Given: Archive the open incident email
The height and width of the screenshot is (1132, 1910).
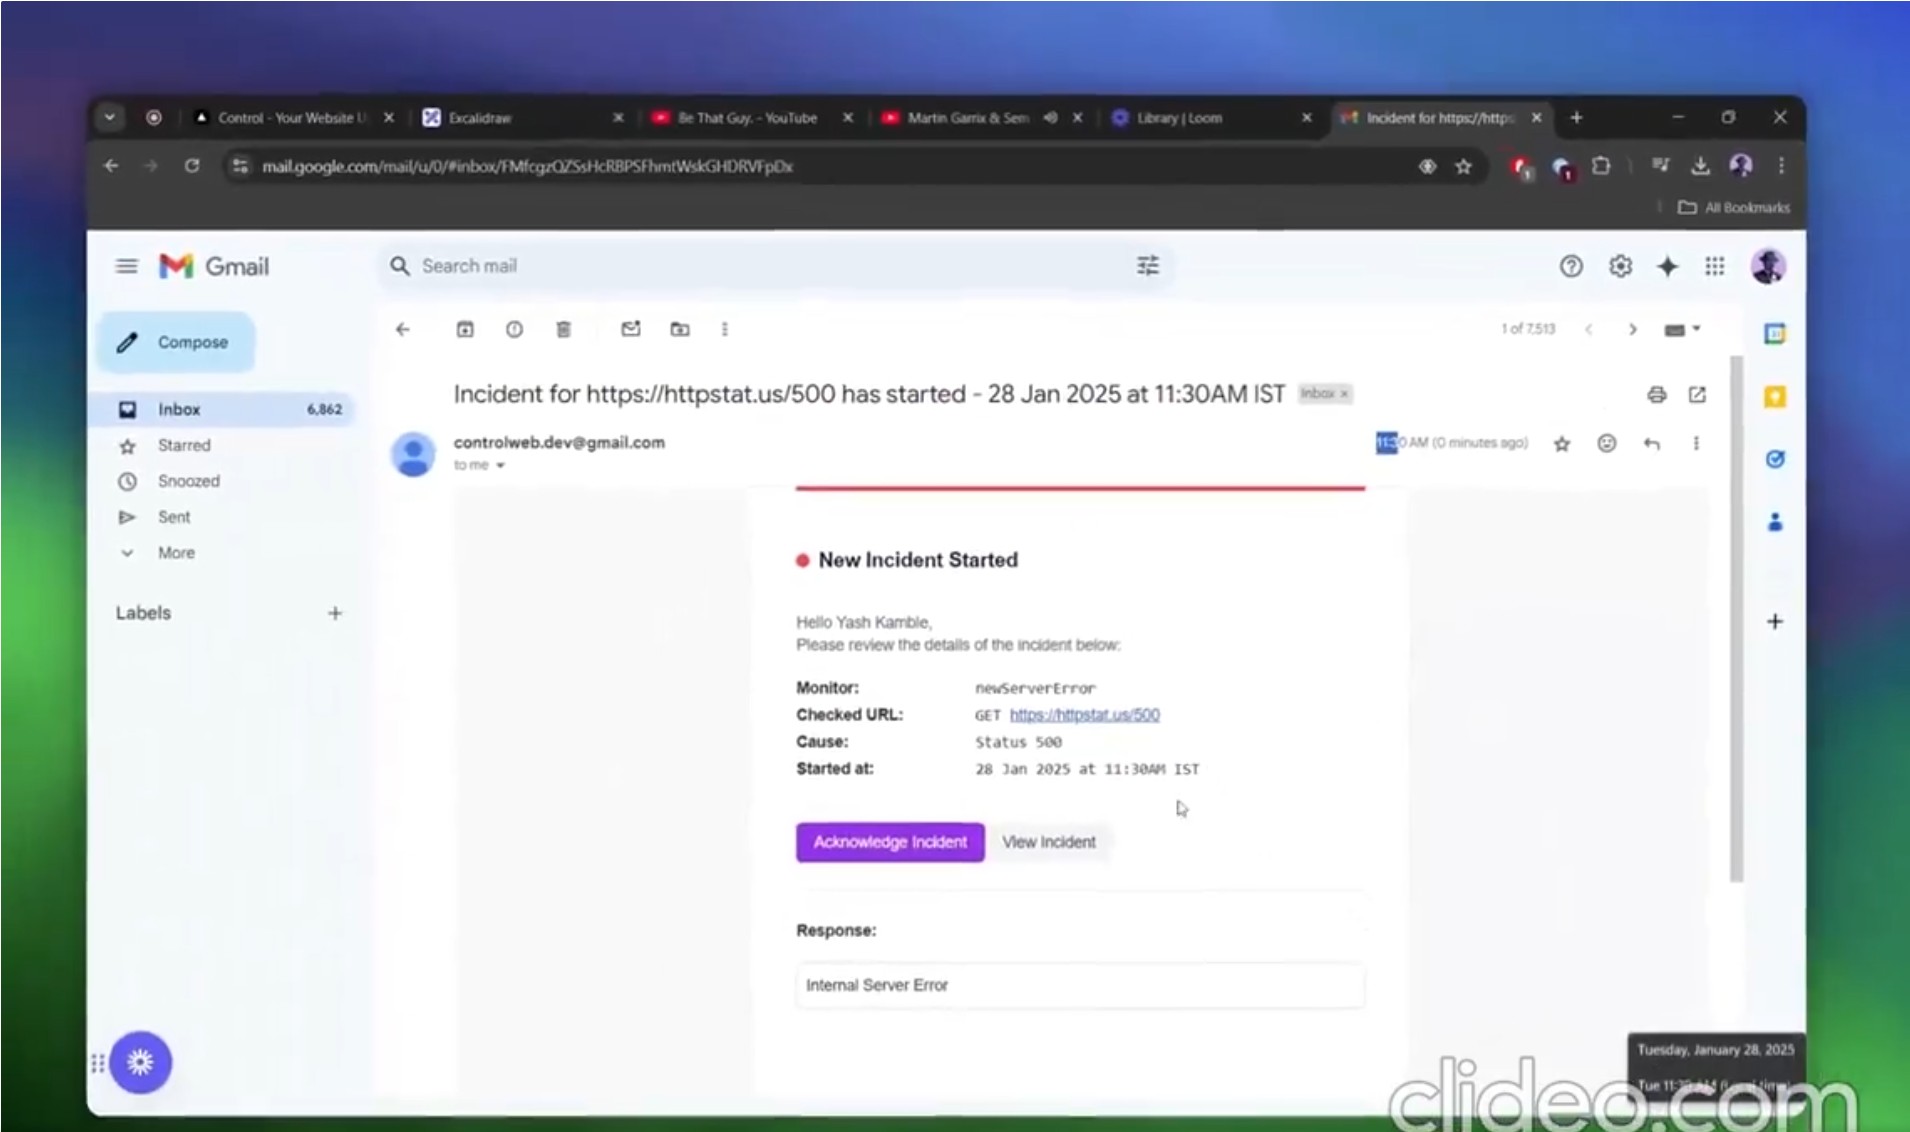Looking at the screenshot, I should (x=465, y=329).
